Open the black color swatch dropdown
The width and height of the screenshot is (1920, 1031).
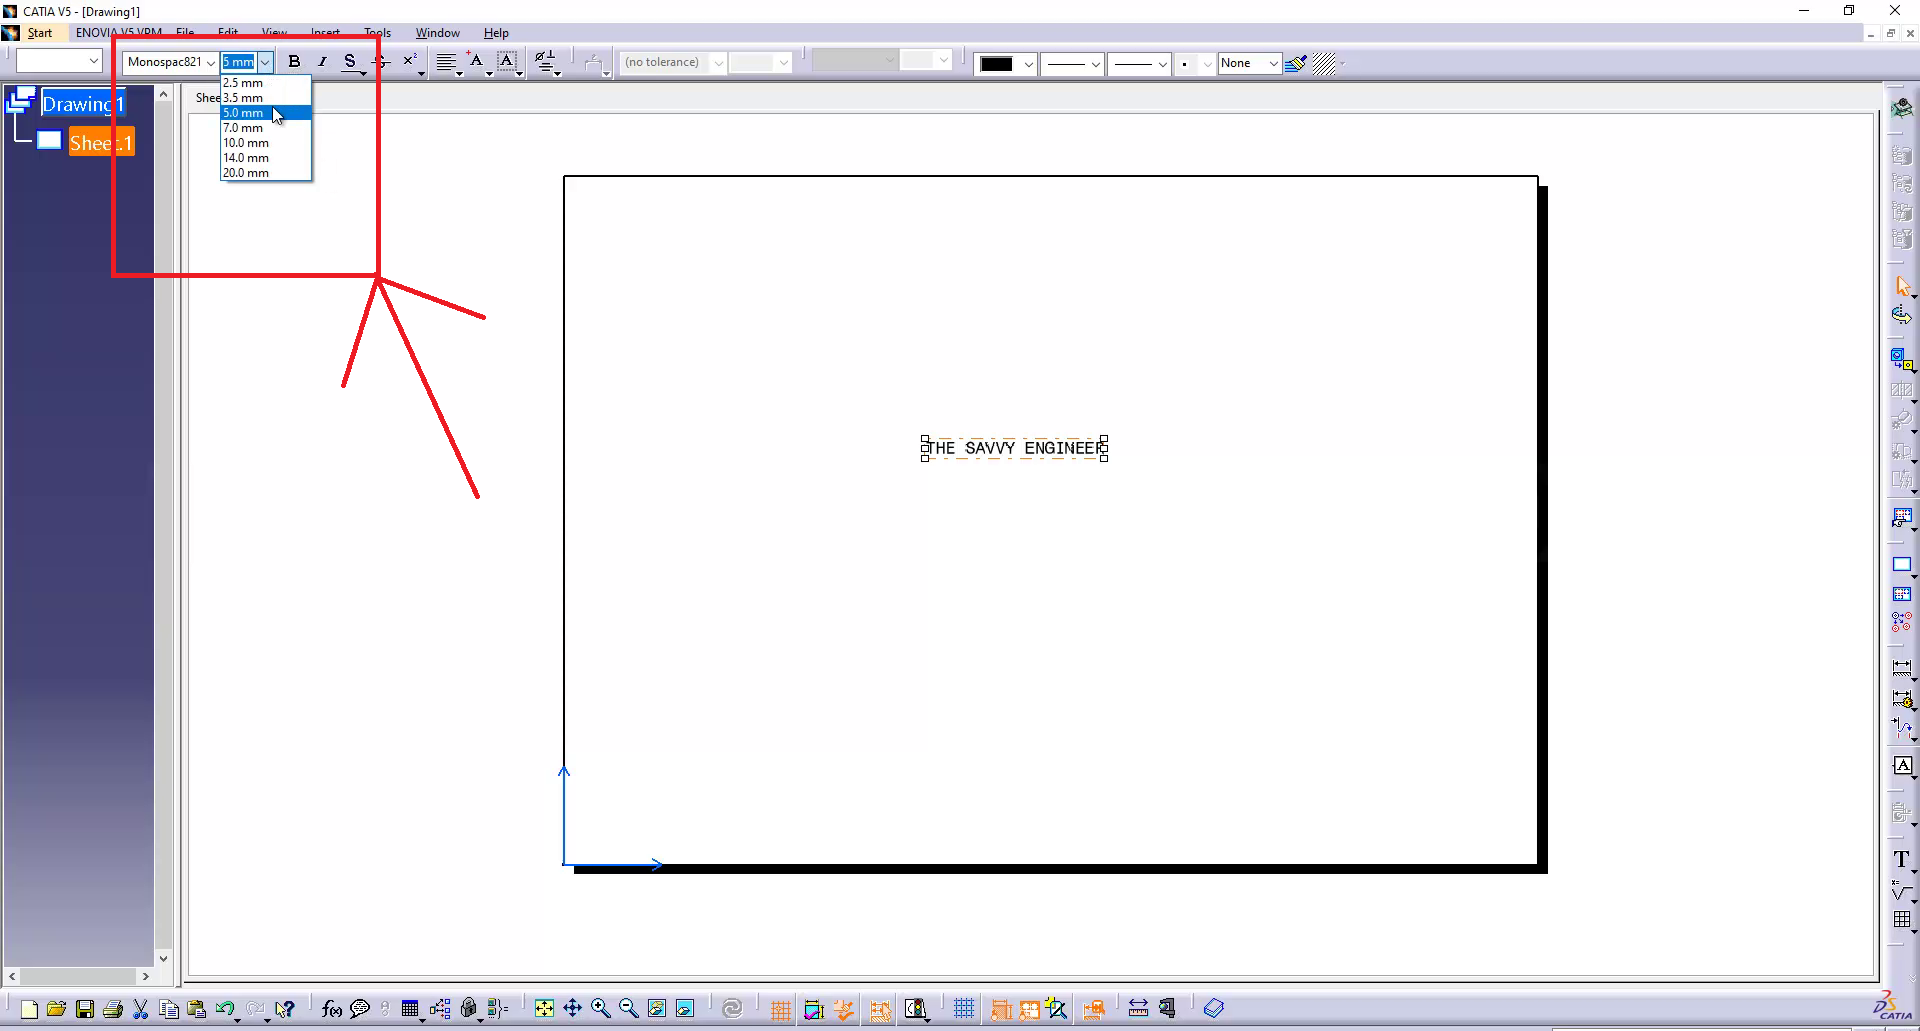(x=1028, y=64)
